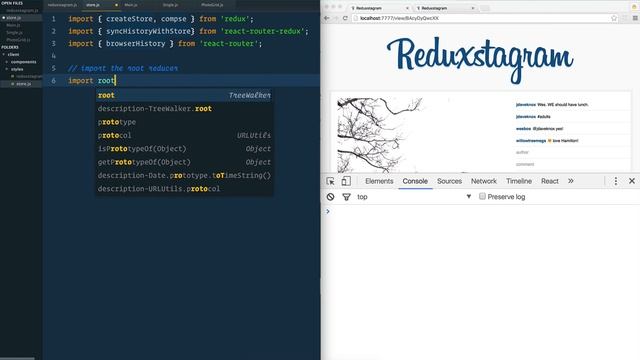Click 'compse' in line 1 import
The height and width of the screenshot is (360, 640).
[173, 19]
